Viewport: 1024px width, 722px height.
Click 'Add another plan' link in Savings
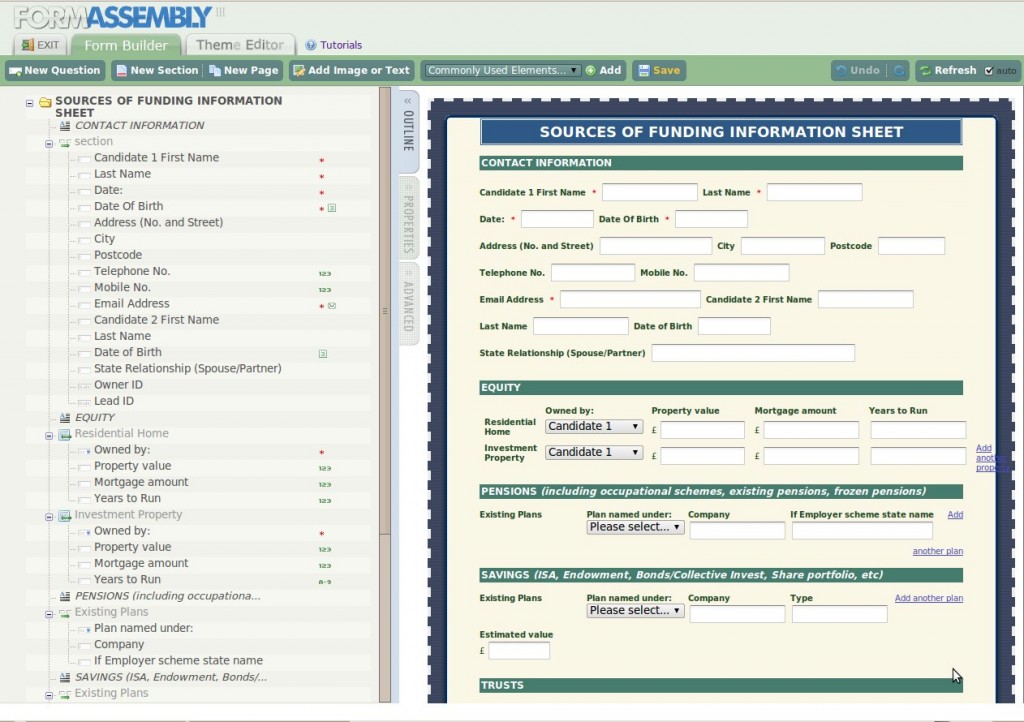coord(929,598)
